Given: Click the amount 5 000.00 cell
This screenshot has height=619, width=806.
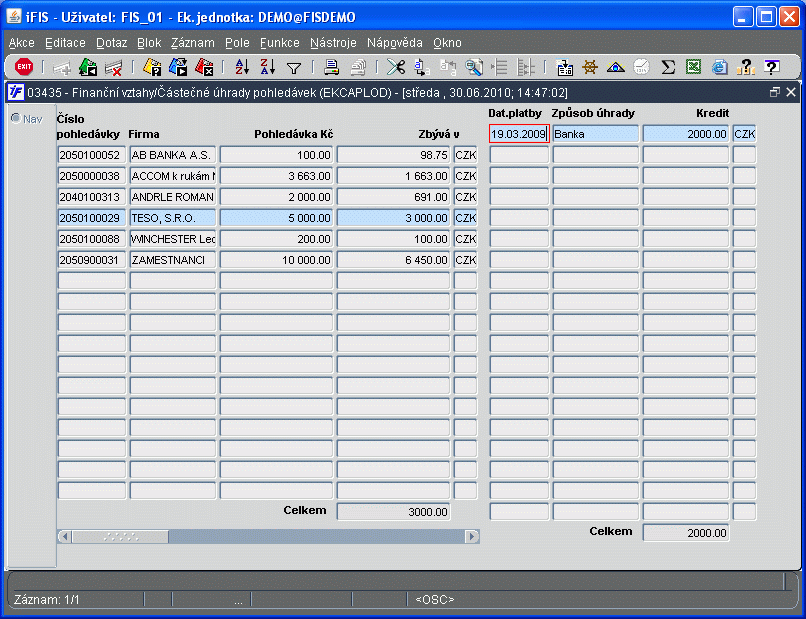Looking at the screenshot, I should point(277,218).
